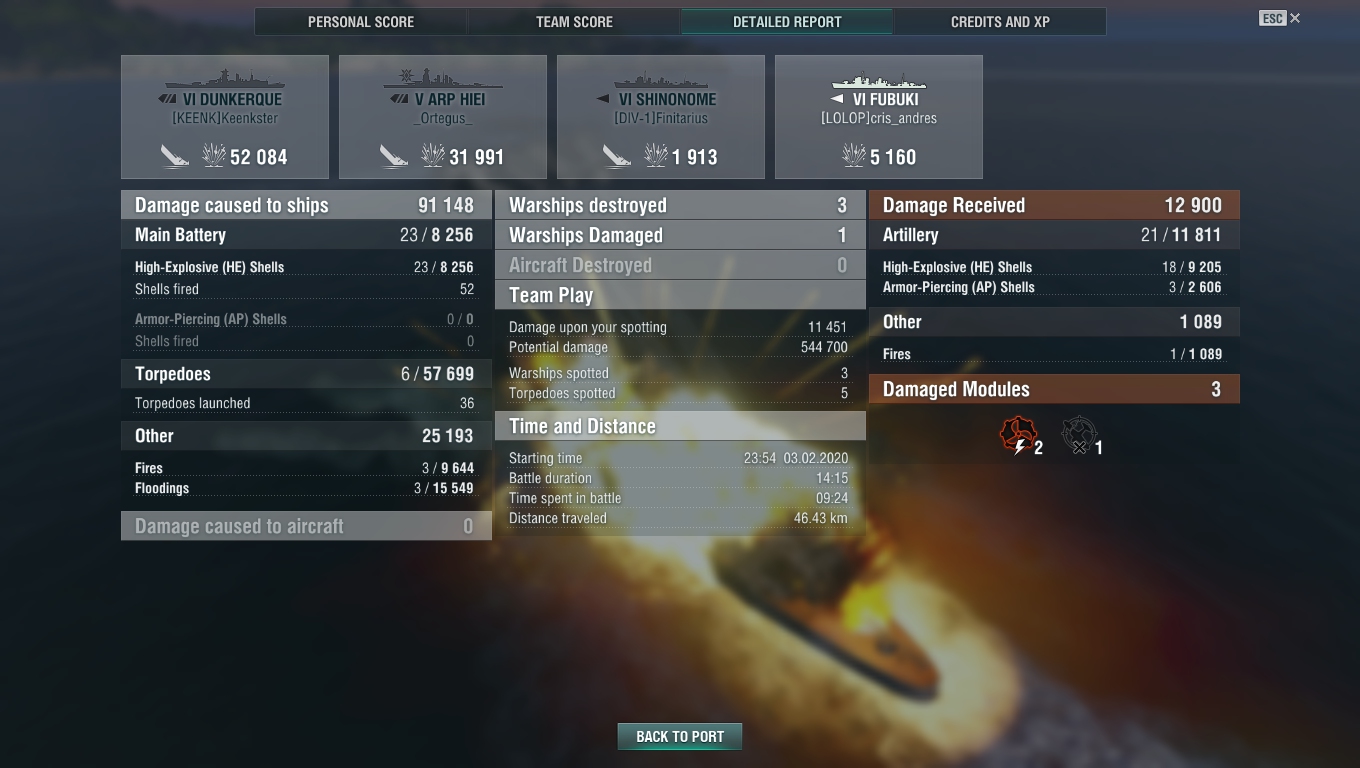Open the Personal Score tab
The height and width of the screenshot is (768, 1360).
(x=361, y=22)
